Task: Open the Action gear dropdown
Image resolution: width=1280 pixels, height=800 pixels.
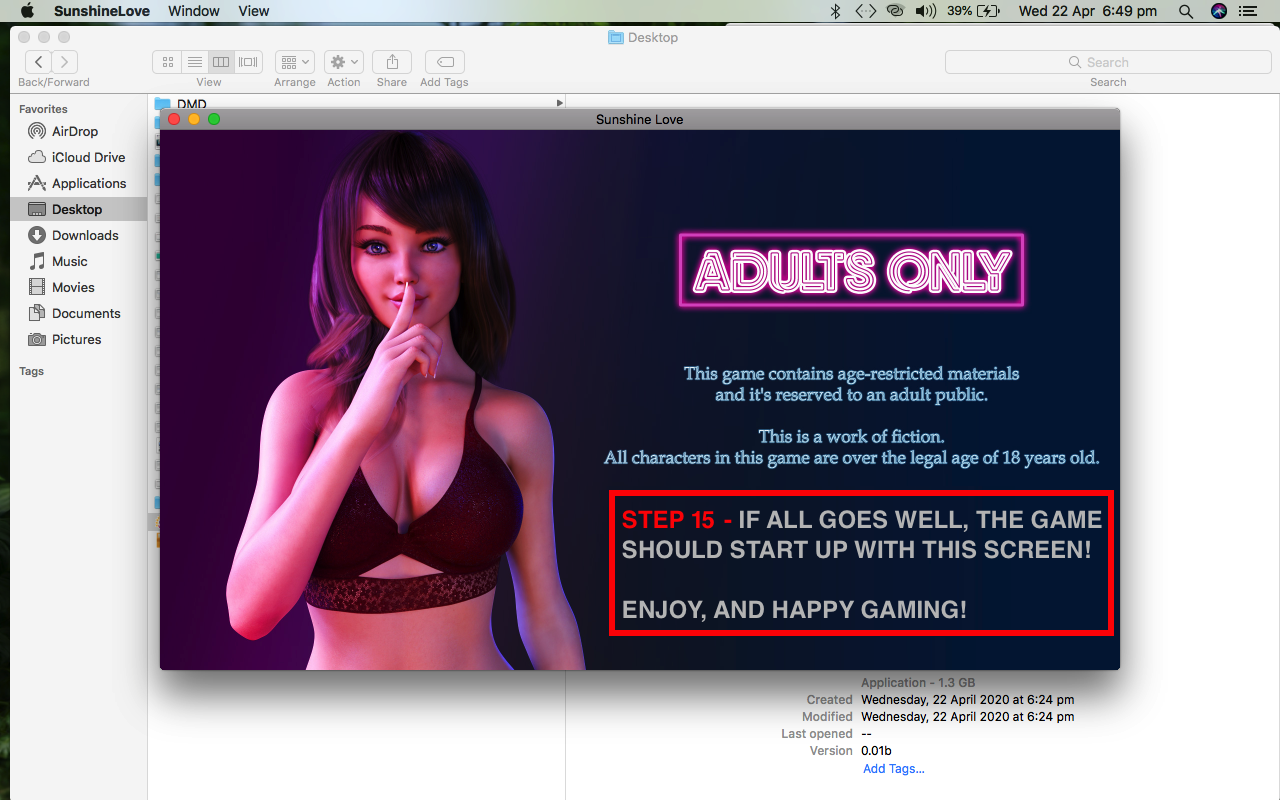Action: click(344, 62)
